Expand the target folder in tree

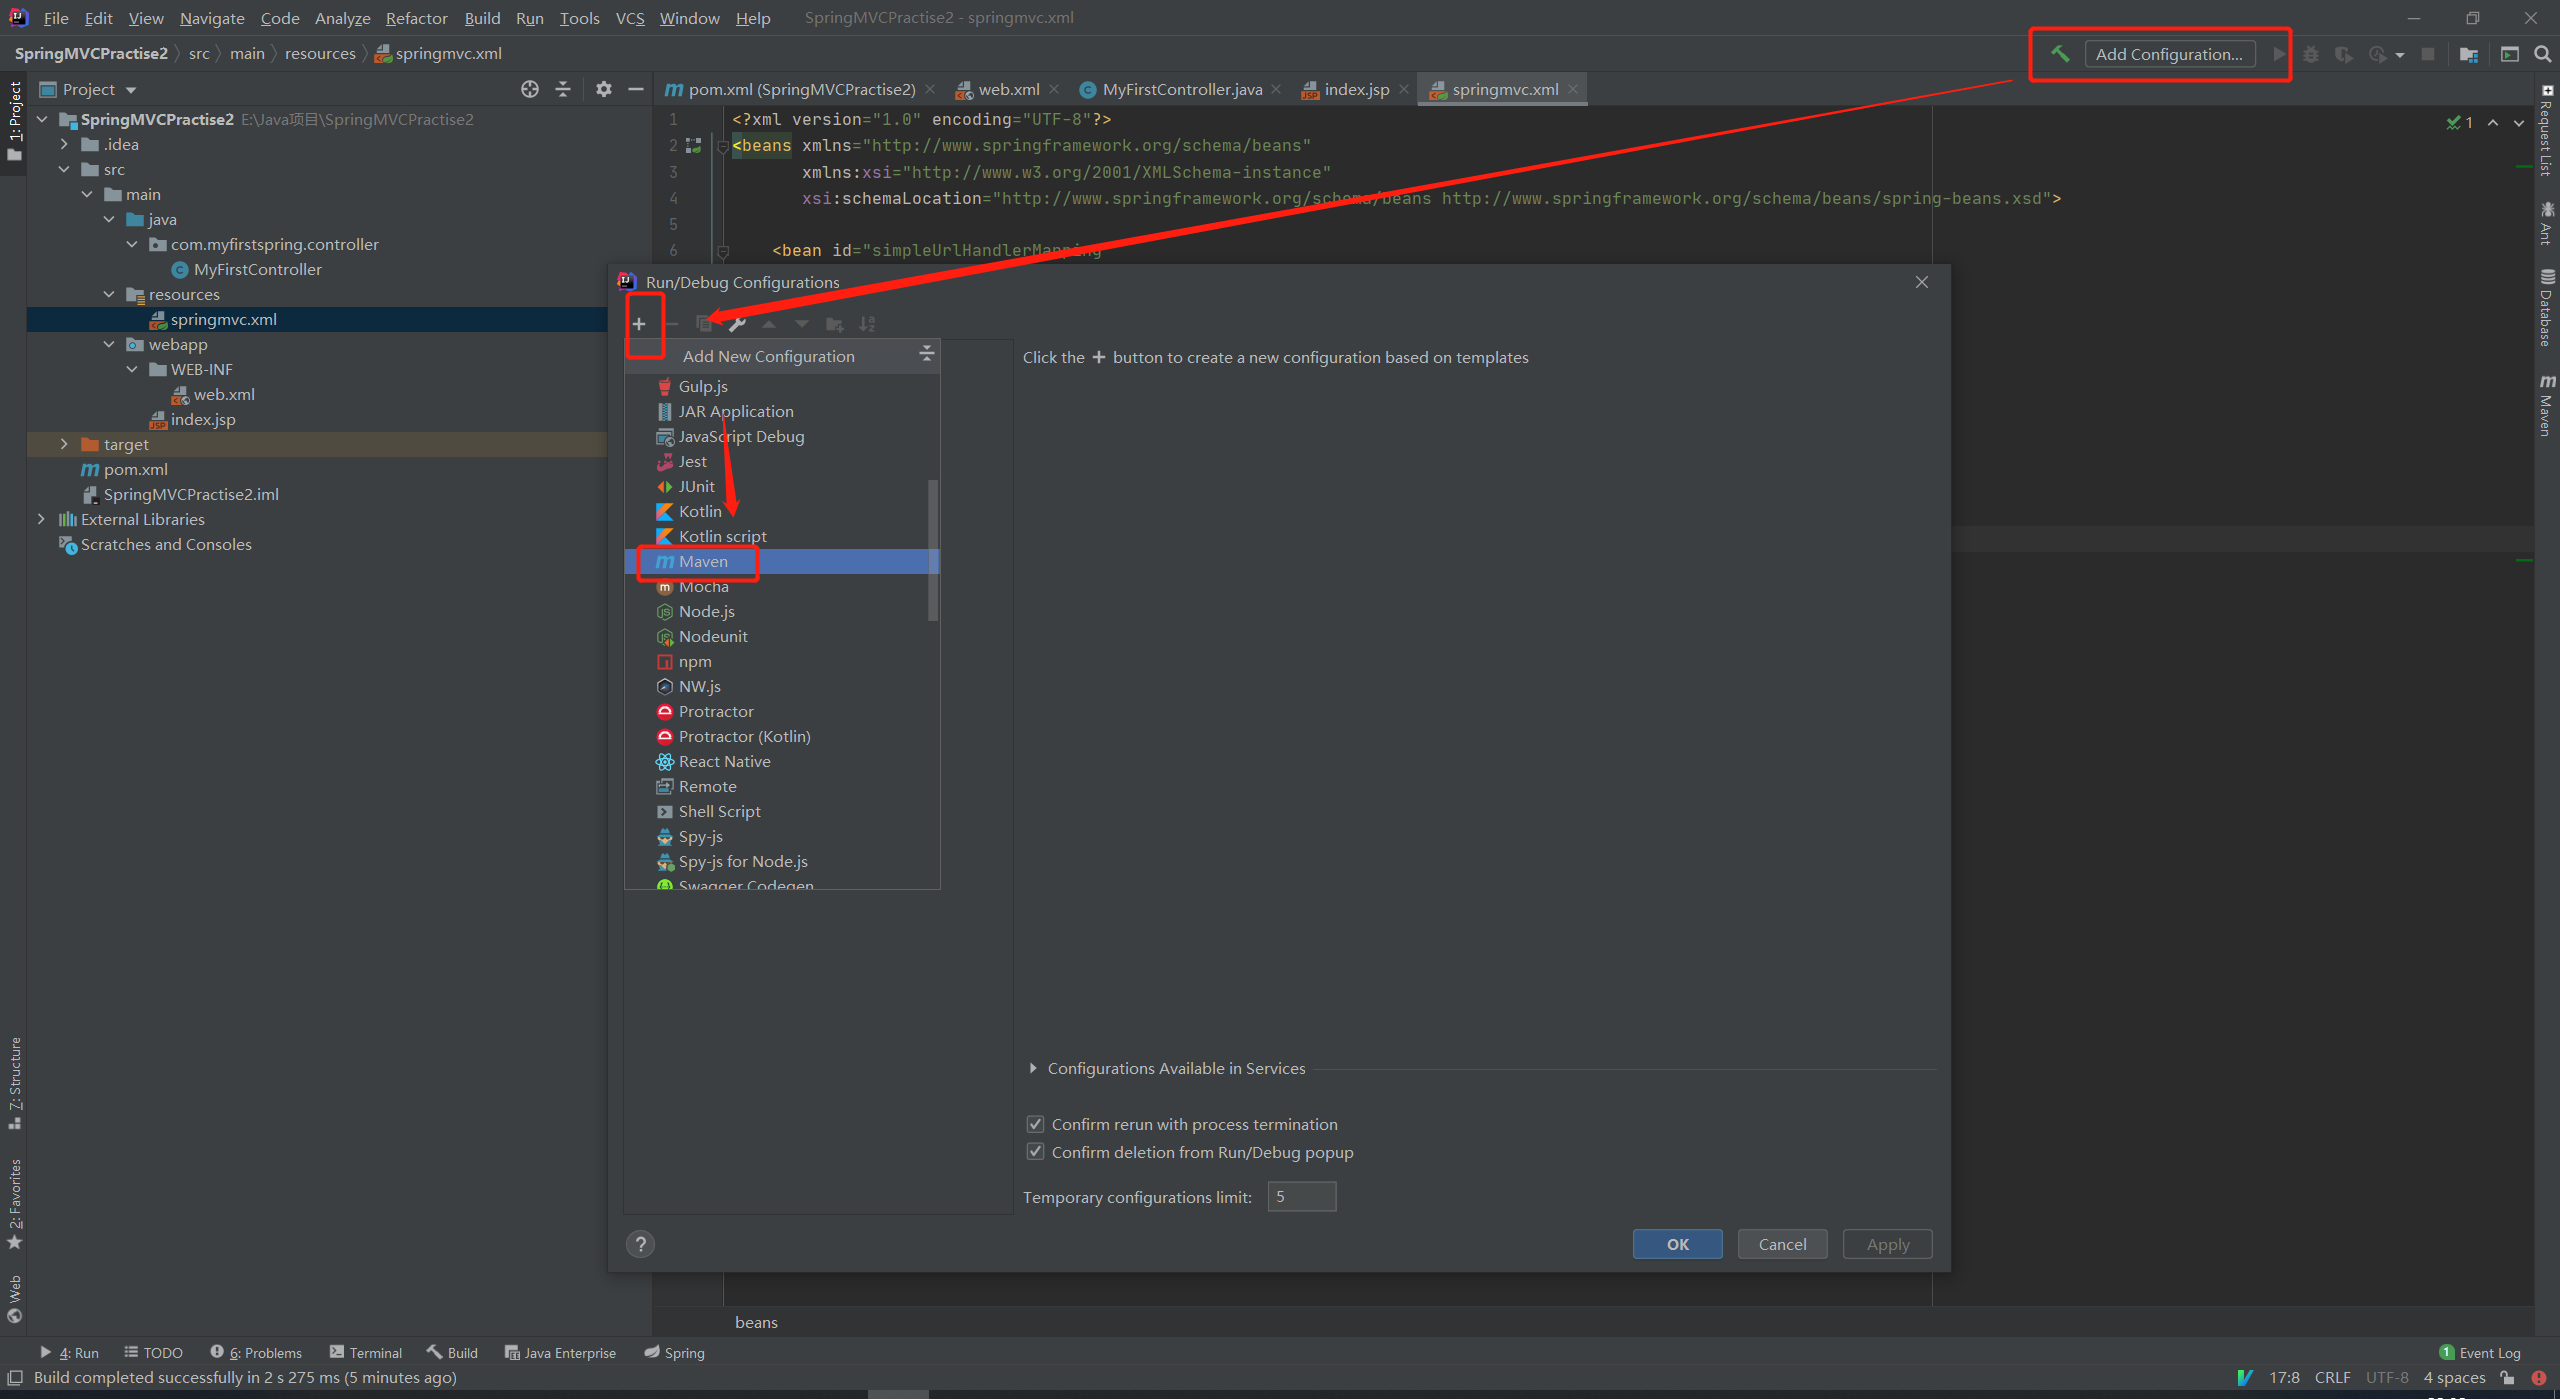pos(64,444)
